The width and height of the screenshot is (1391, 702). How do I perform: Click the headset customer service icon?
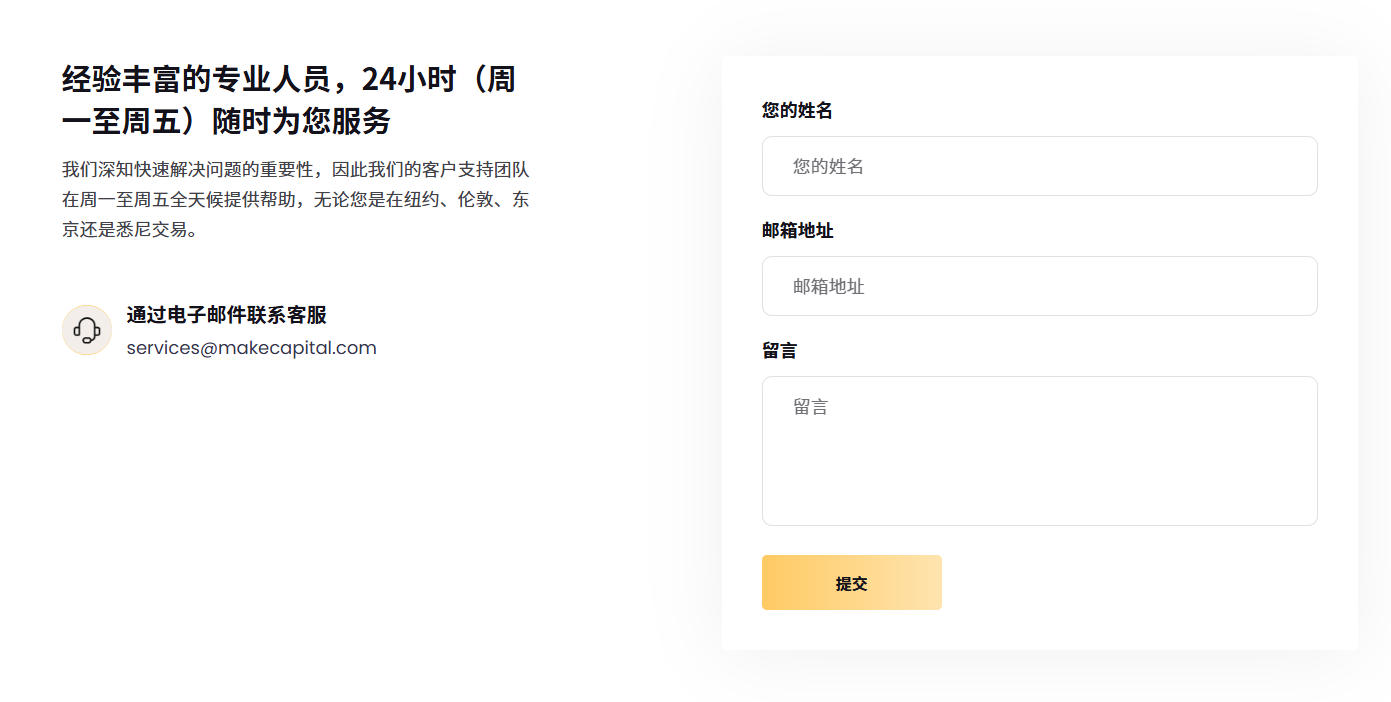coord(87,330)
